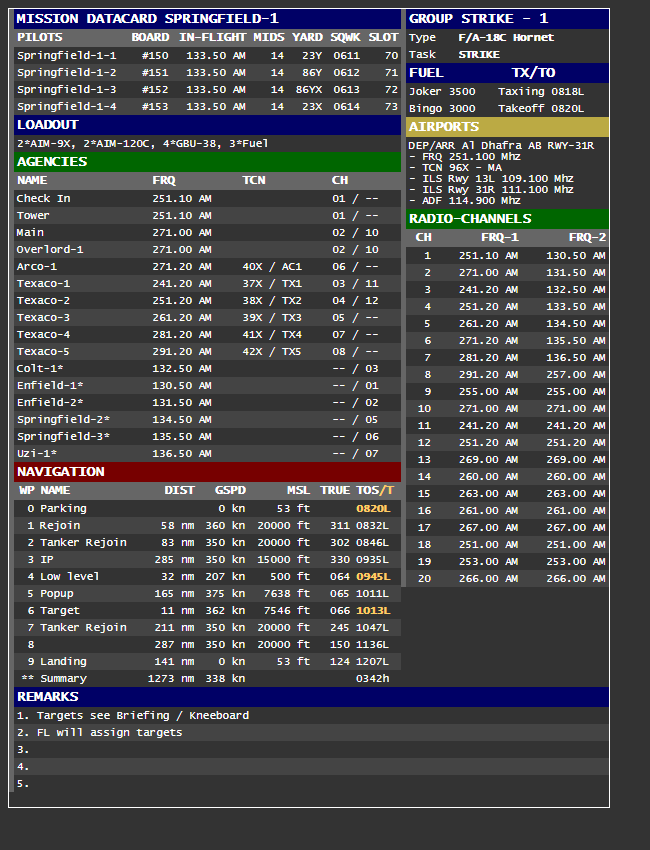Click the Bingo 3000 fuel value
The width and height of the screenshot is (650, 850).
click(442, 108)
